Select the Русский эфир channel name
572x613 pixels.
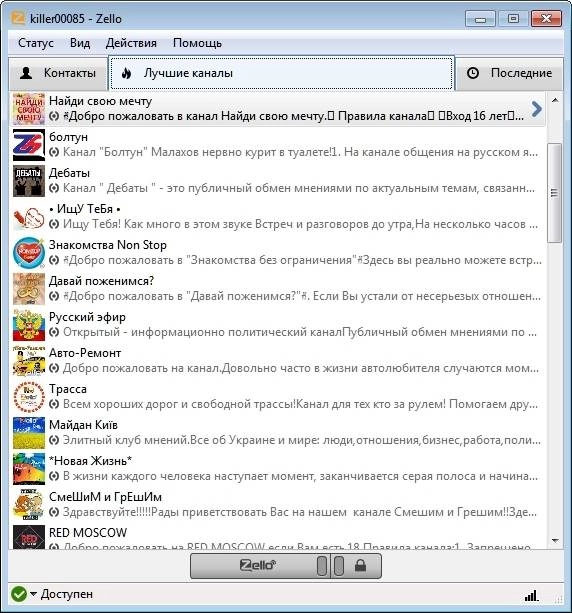pos(87,317)
